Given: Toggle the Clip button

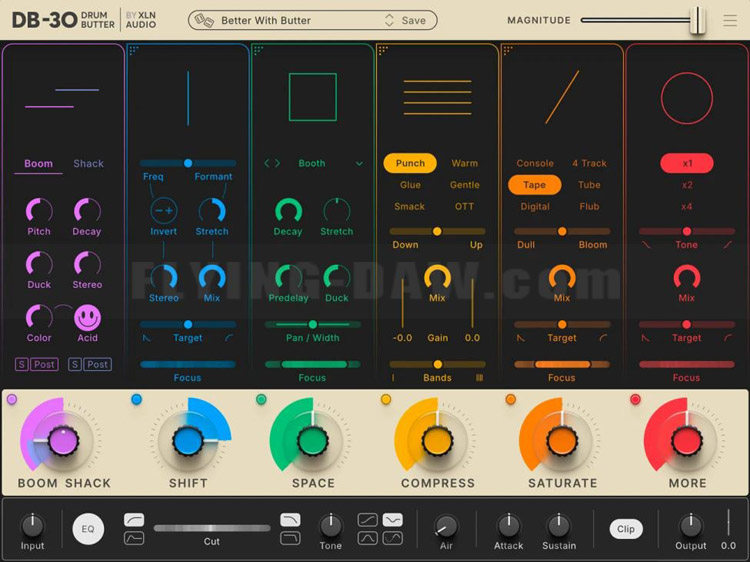Looking at the screenshot, I should click(626, 529).
